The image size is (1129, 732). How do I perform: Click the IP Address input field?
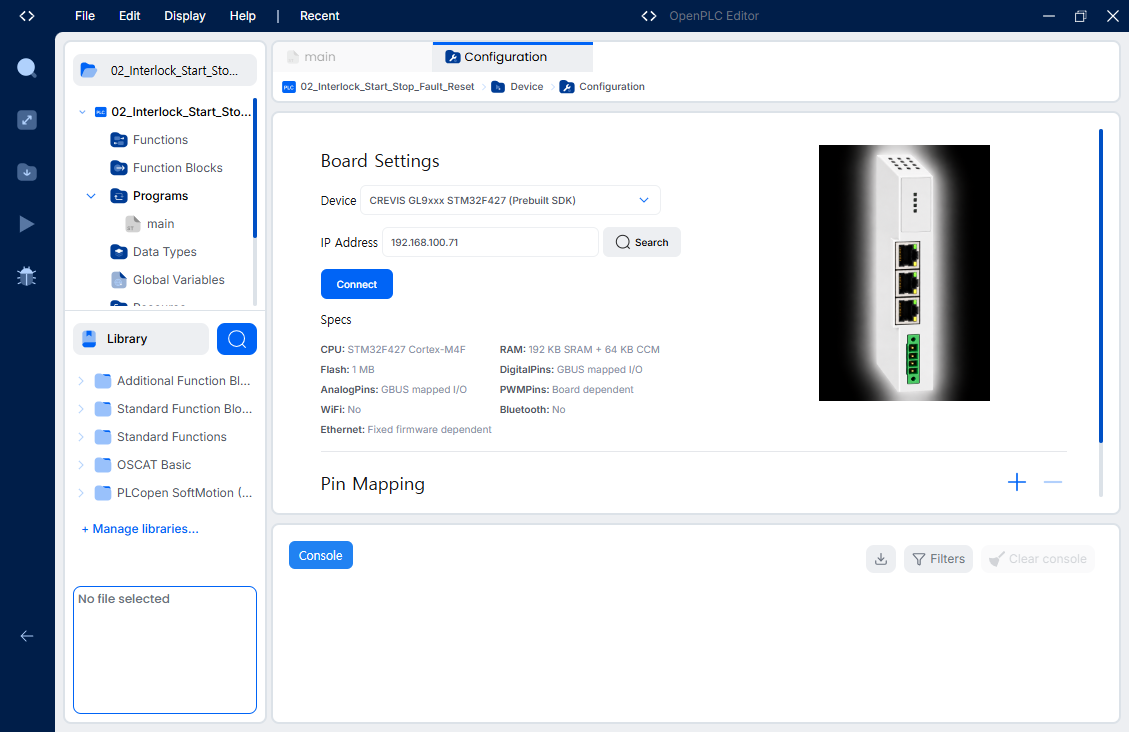(x=490, y=243)
